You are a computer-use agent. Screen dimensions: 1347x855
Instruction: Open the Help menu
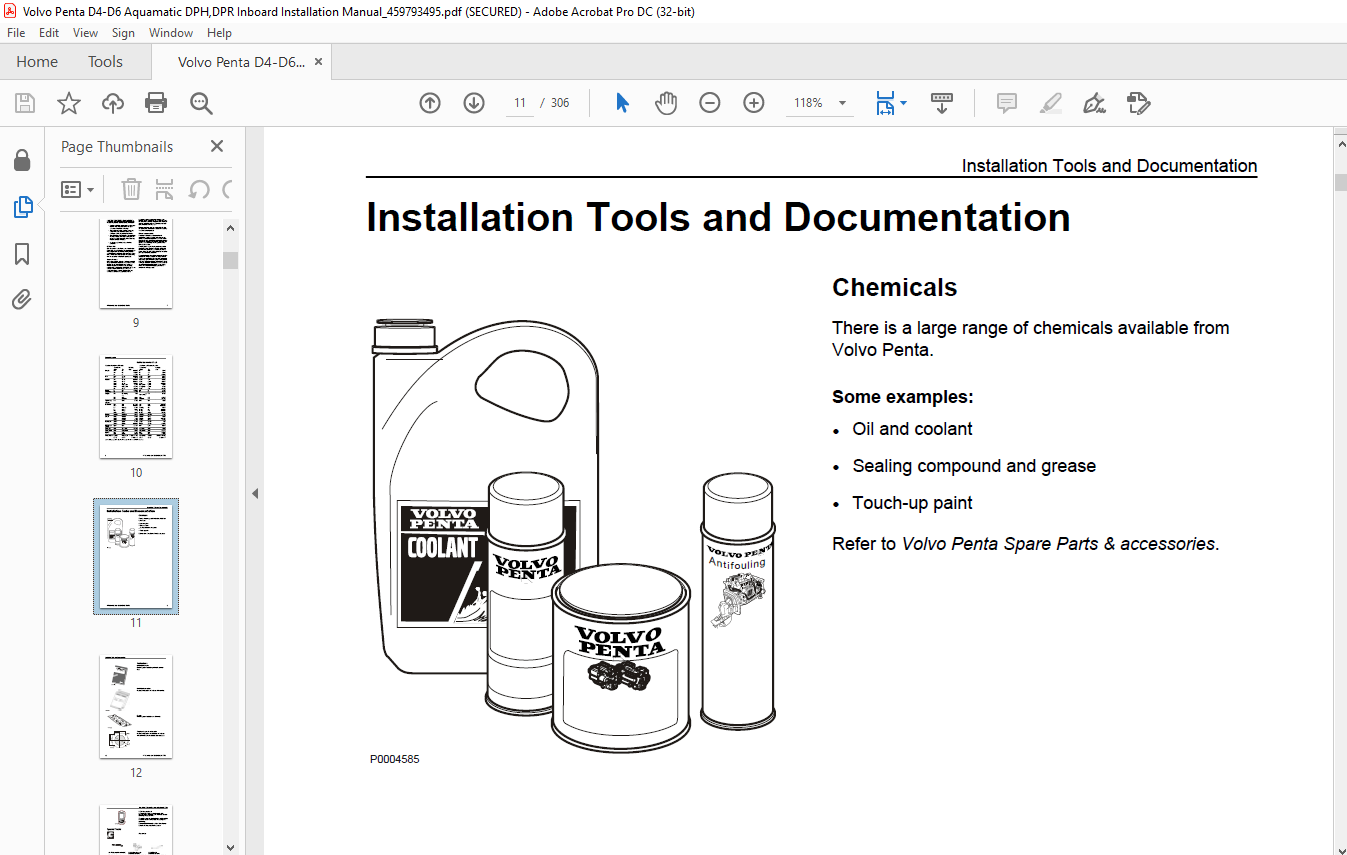click(x=219, y=33)
